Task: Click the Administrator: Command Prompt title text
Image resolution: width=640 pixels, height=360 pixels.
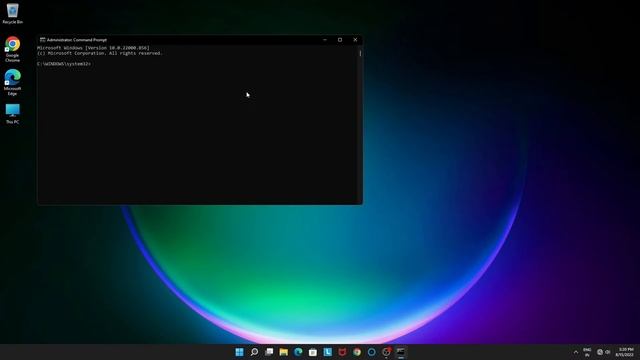Action: click(77, 40)
